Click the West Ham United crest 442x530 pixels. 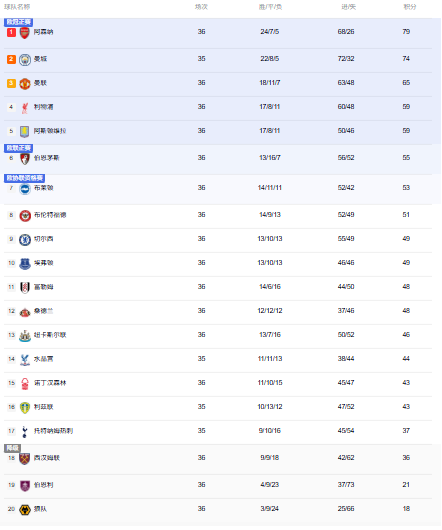click(x=25, y=459)
